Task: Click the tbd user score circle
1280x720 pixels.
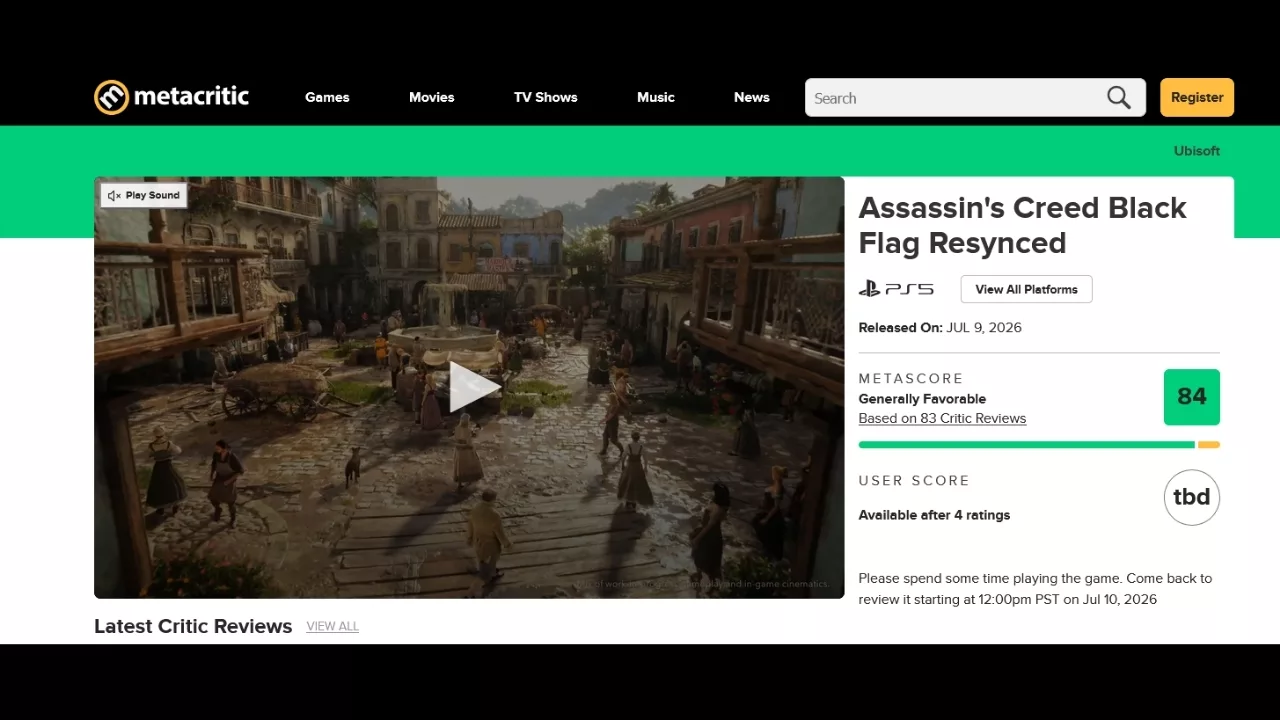Action: click(1192, 497)
